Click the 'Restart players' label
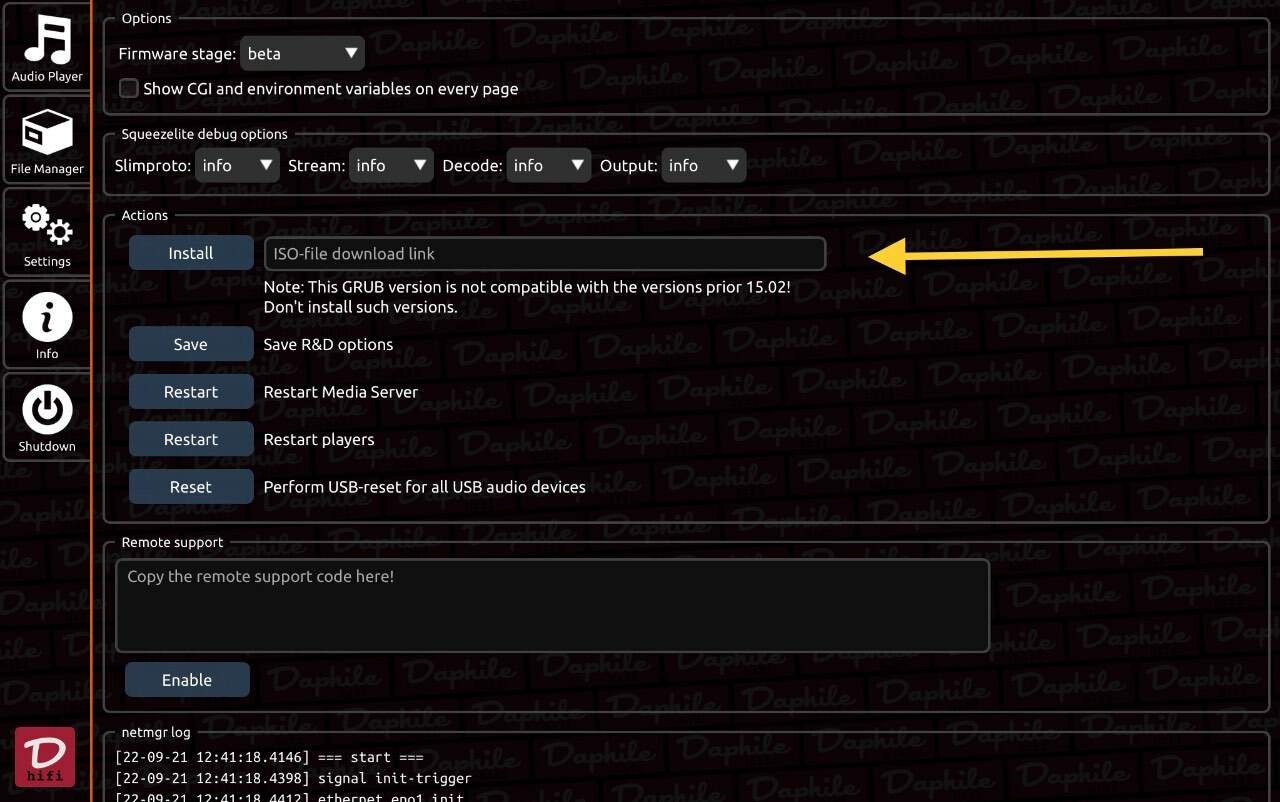This screenshot has height=802, width=1280. pyautogui.click(x=319, y=439)
